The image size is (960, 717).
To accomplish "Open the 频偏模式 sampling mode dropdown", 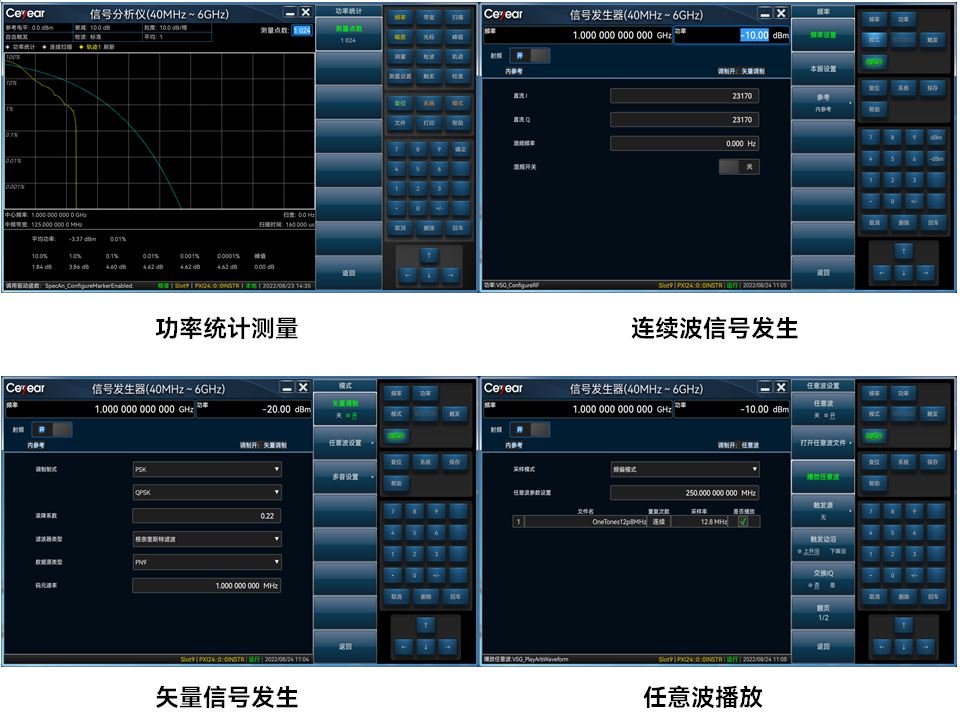I will pos(684,469).
